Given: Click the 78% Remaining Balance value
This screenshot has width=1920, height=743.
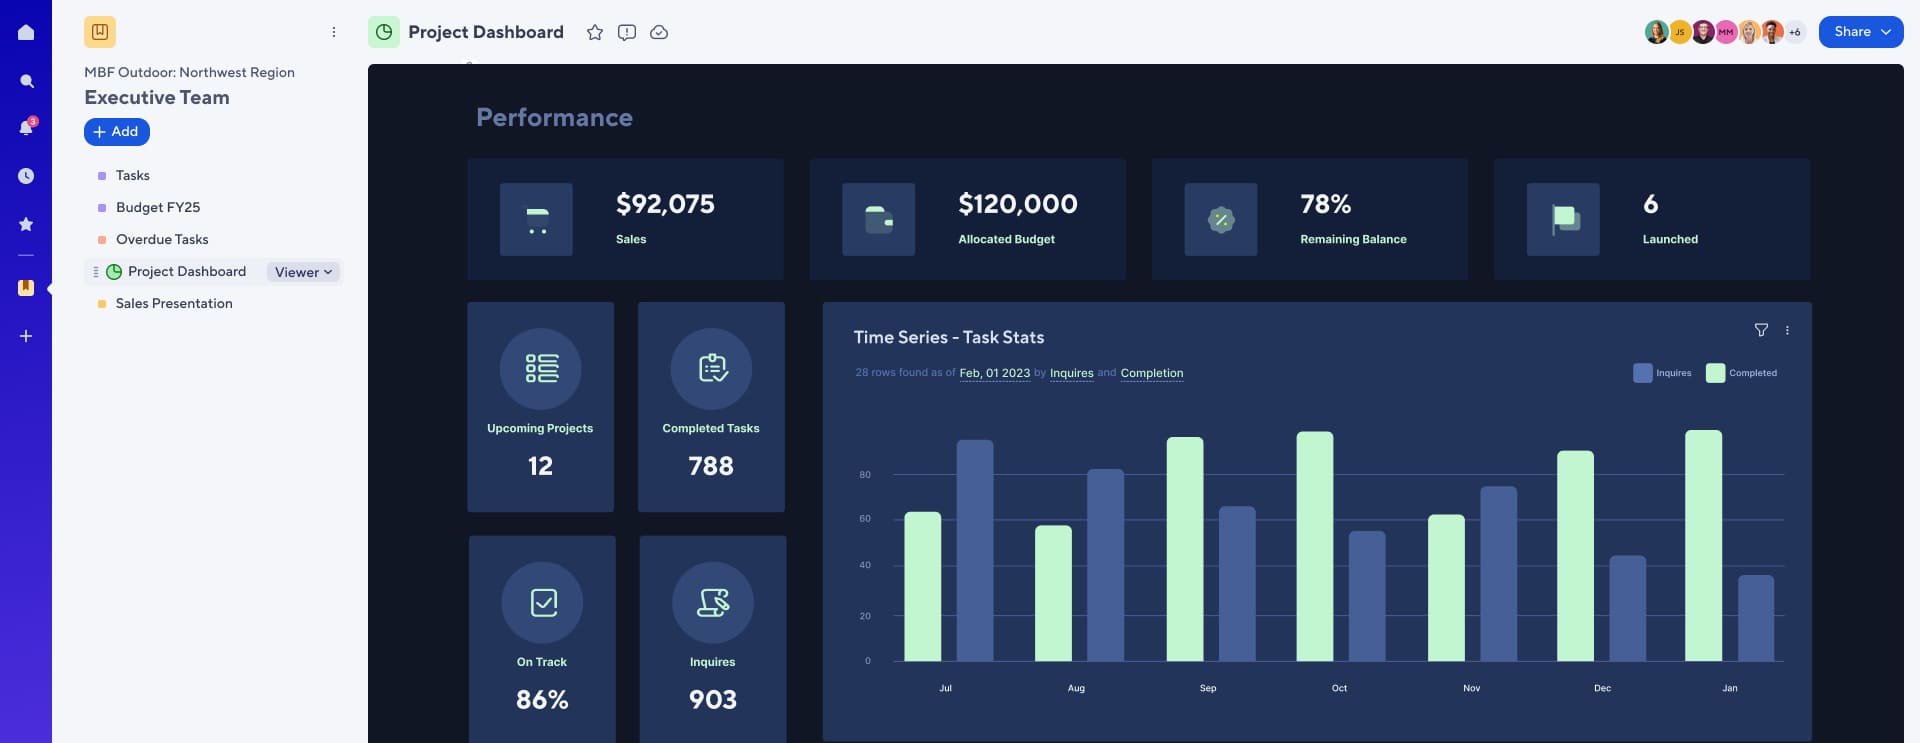Looking at the screenshot, I should tap(1326, 204).
